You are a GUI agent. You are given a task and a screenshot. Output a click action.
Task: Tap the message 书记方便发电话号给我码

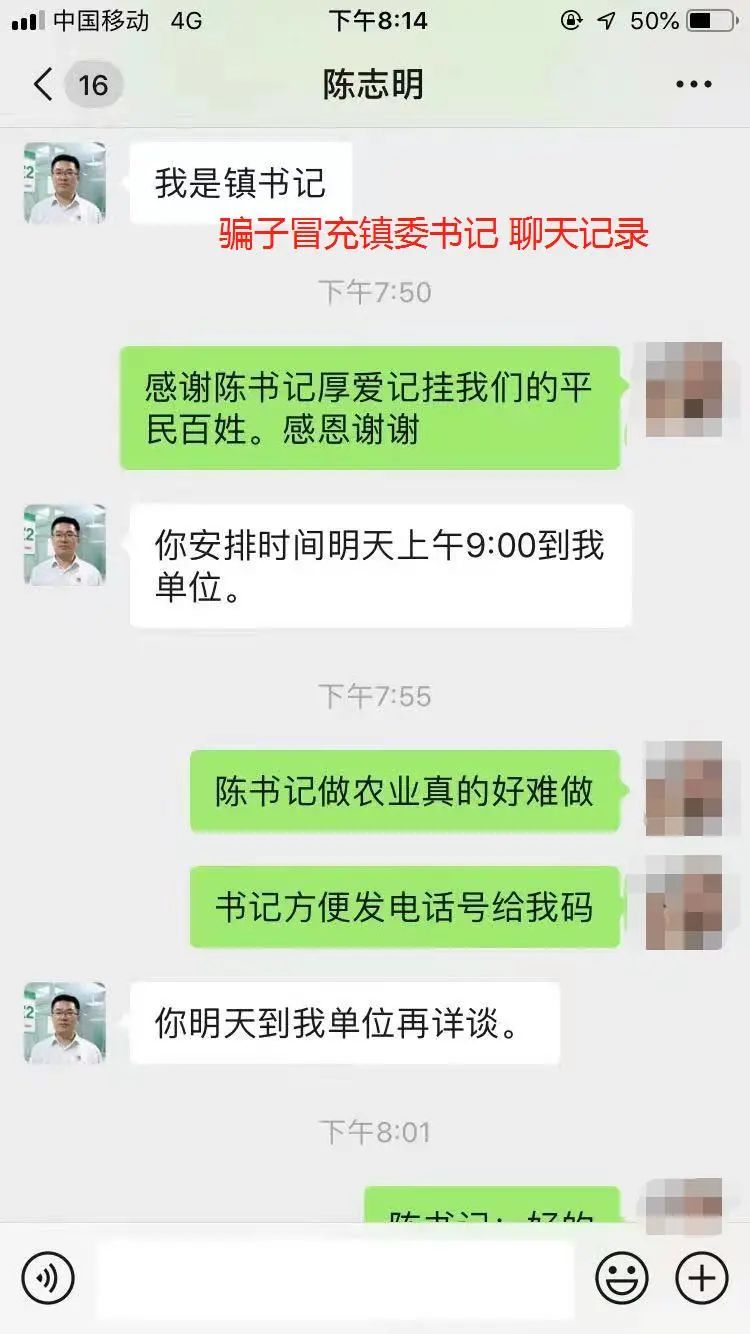tap(405, 907)
